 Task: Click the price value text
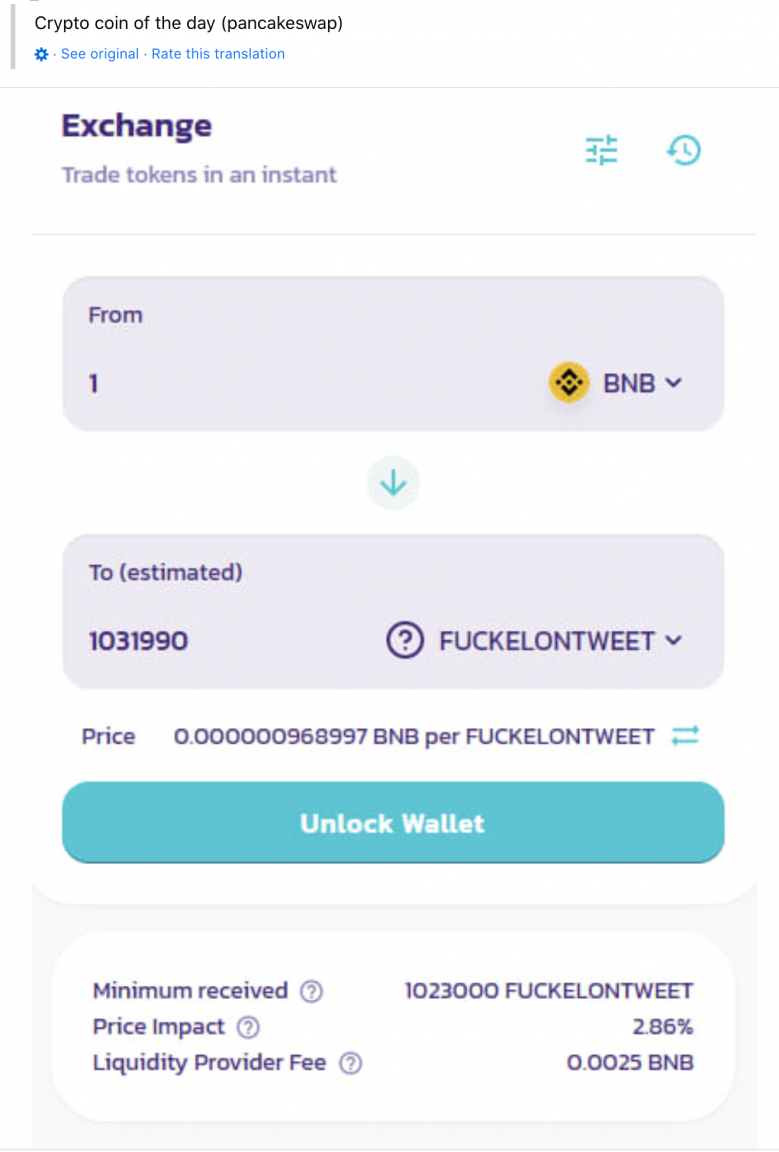tap(414, 736)
